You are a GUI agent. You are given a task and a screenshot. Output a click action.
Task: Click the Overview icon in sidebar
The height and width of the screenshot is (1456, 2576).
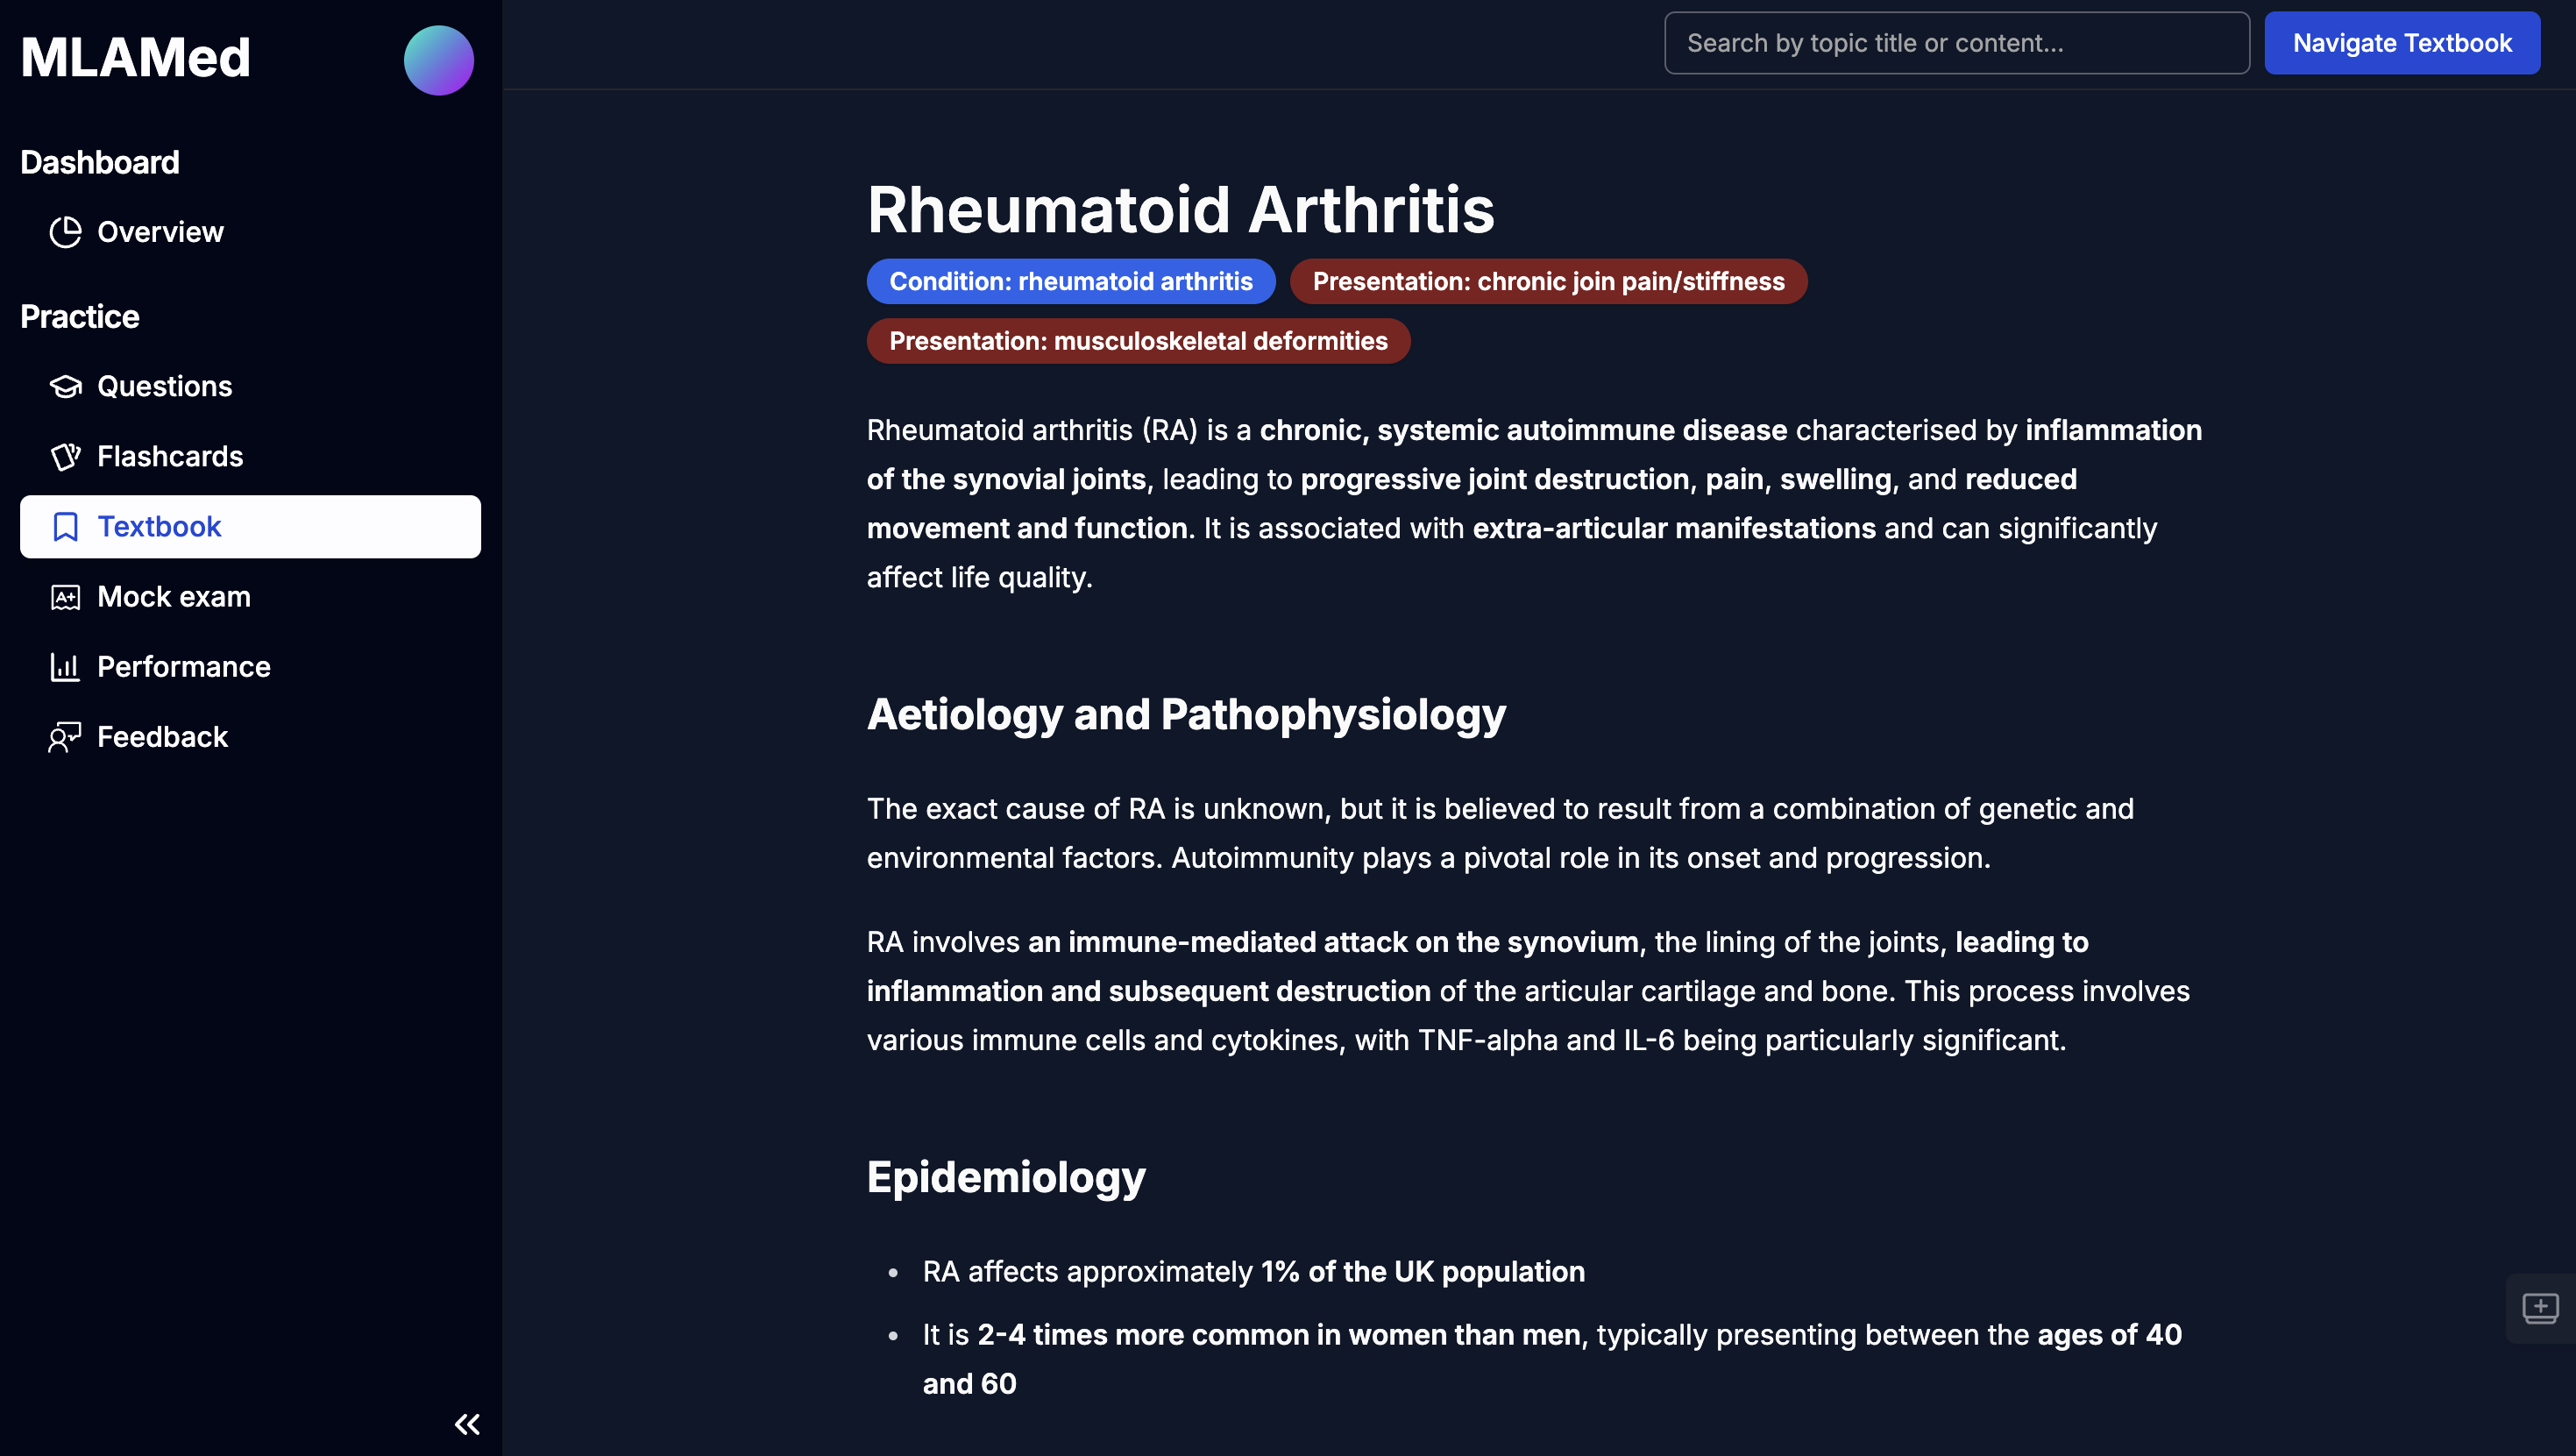click(66, 230)
